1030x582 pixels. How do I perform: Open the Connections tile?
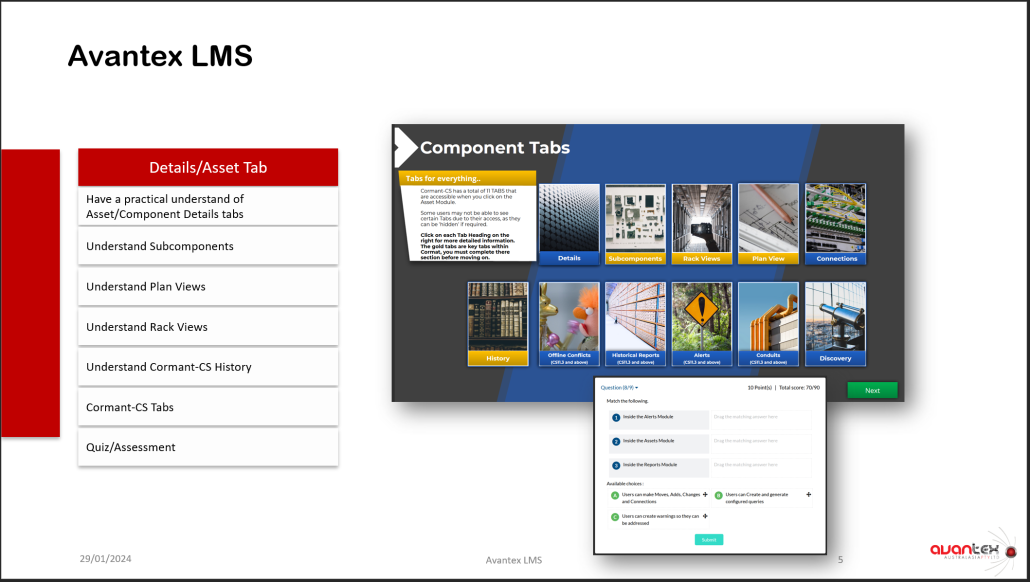835,224
